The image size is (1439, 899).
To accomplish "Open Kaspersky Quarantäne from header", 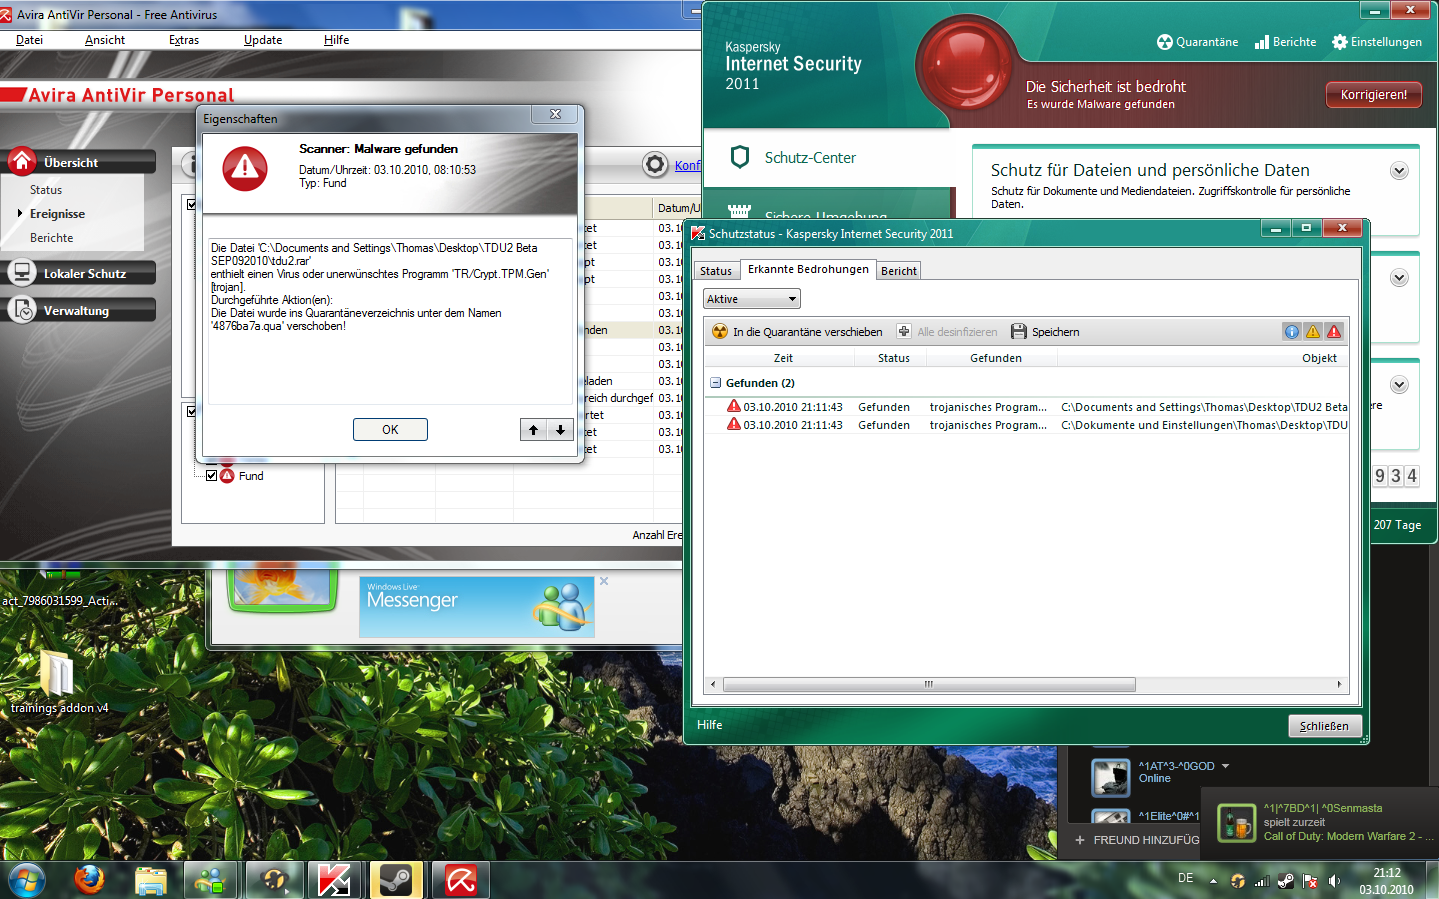I will (1197, 42).
